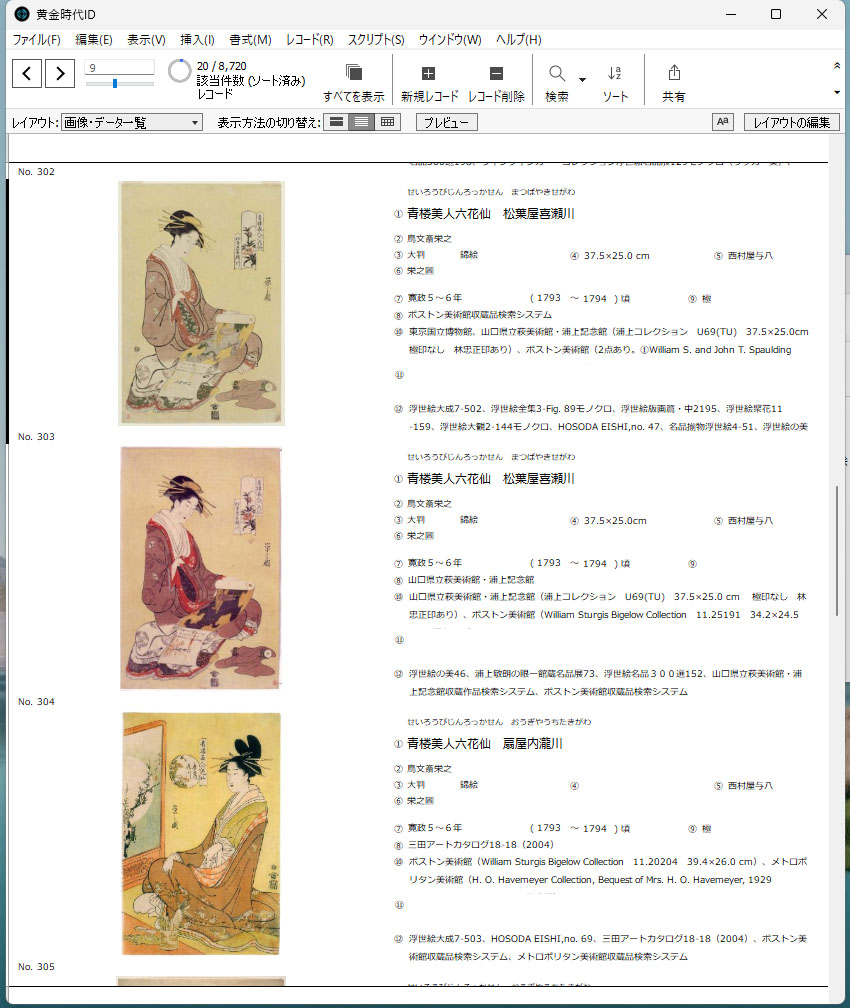Open the 挿入(I) menu
The width and height of the screenshot is (850, 1008).
coord(197,40)
